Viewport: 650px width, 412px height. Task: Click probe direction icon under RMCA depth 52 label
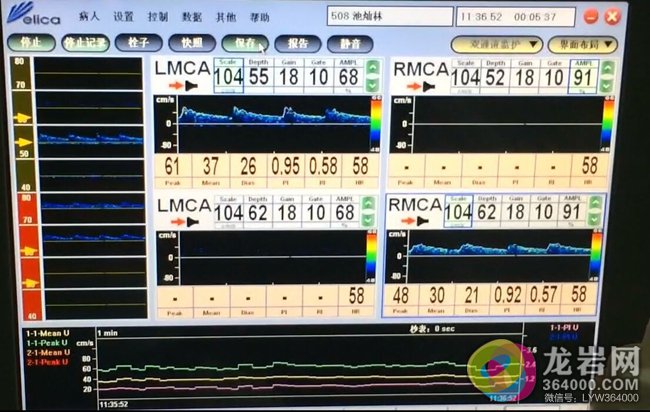[420, 86]
